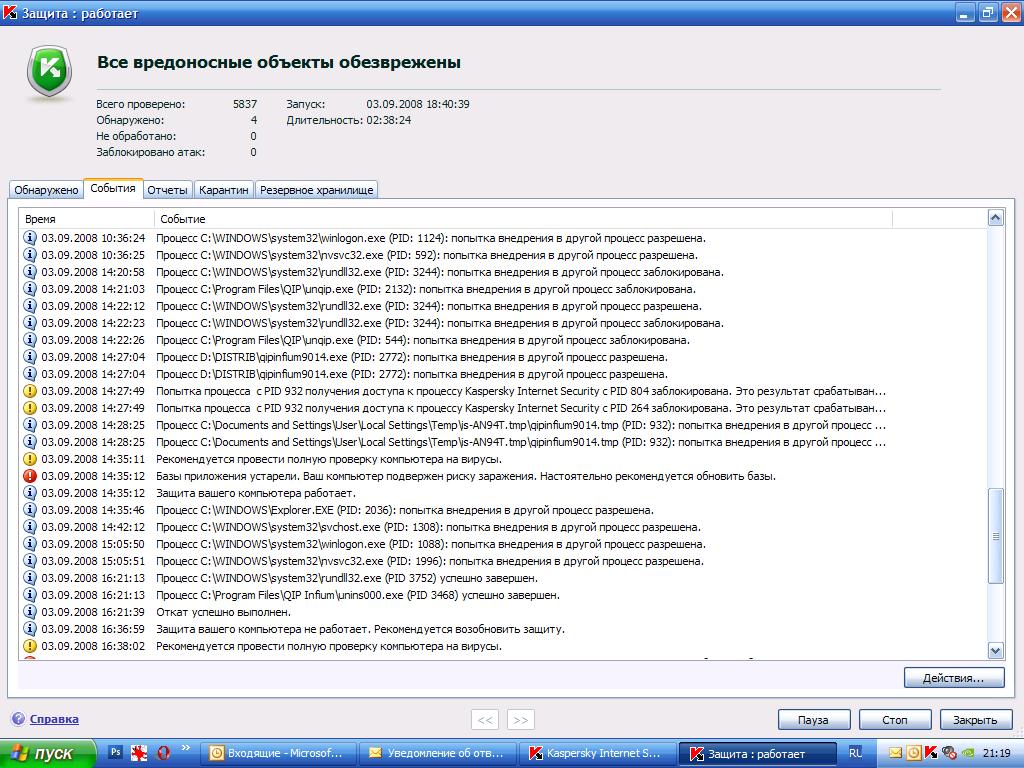Open the Справка help link
The image size is (1024, 768).
coord(54,719)
